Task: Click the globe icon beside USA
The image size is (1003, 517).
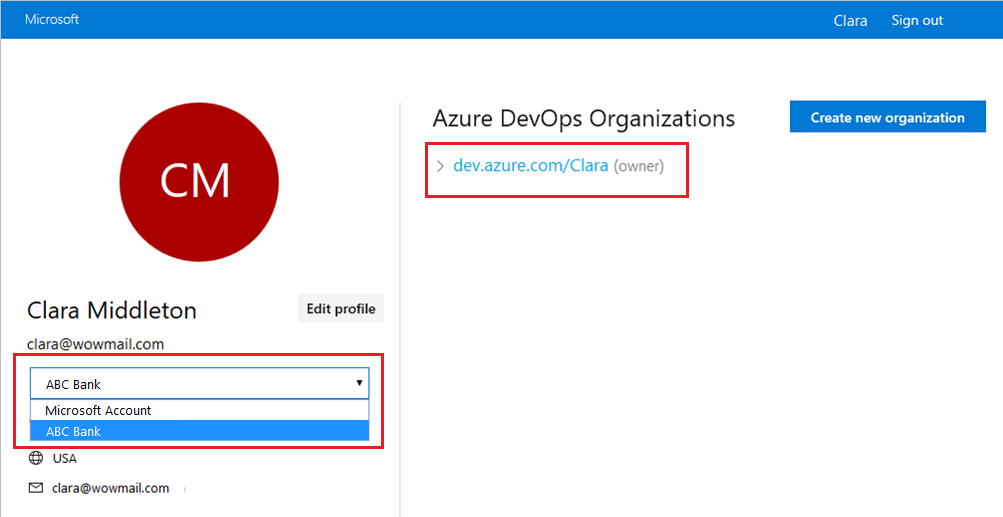Action: pos(36,458)
